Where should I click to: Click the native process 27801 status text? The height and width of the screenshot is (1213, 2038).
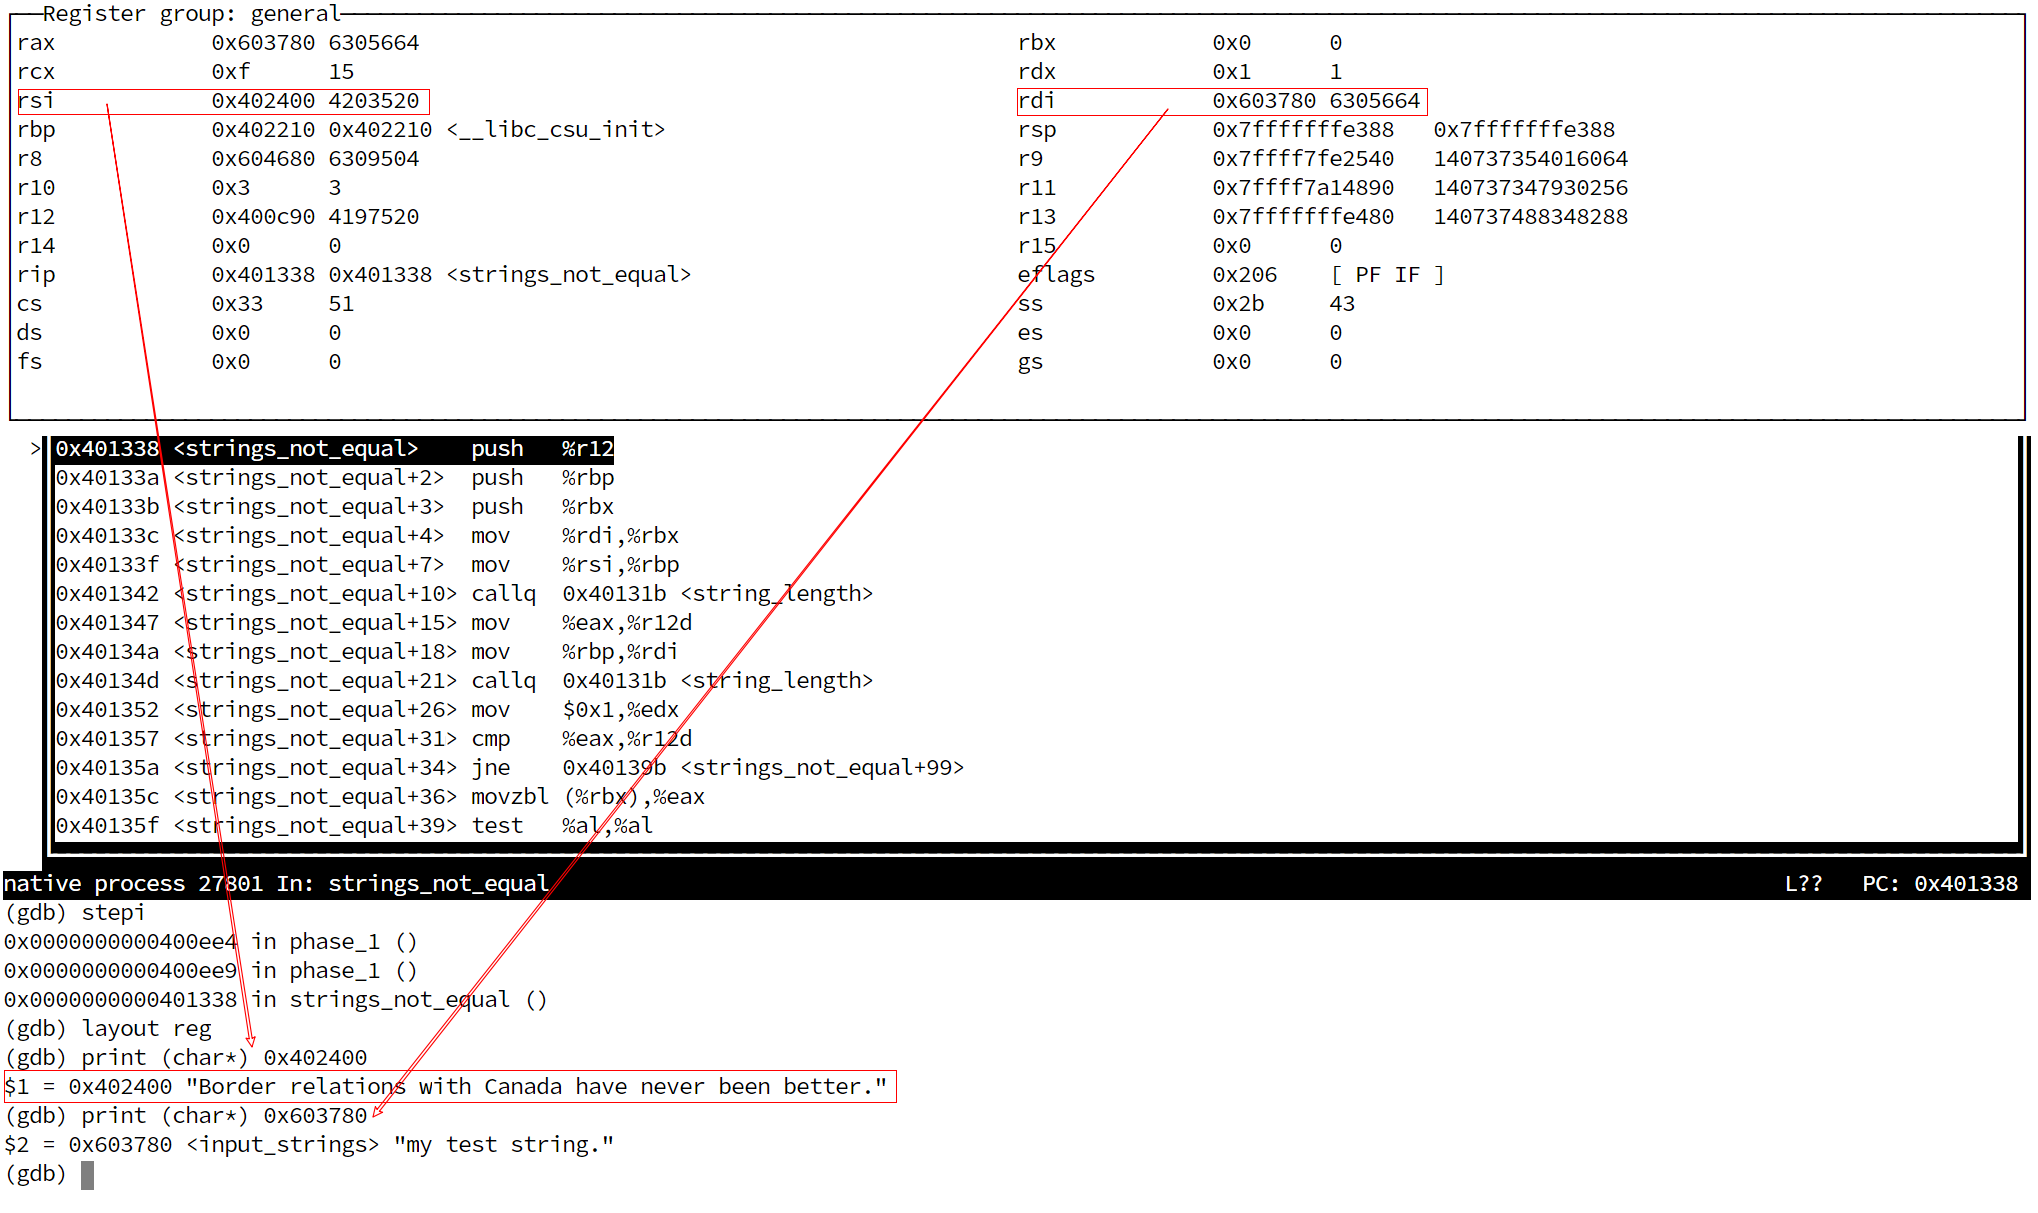pyautogui.click(x=135, y=883)
